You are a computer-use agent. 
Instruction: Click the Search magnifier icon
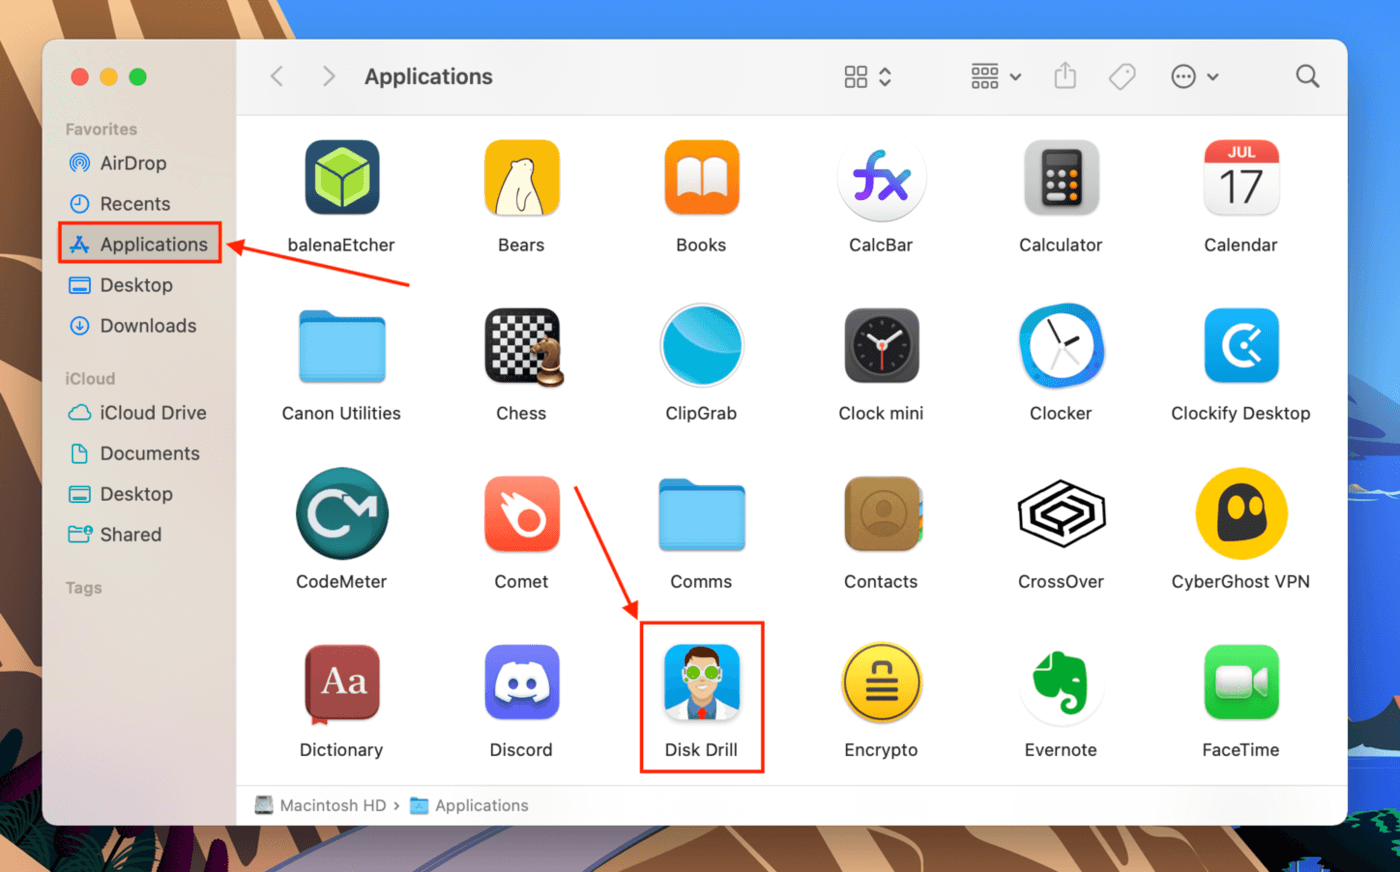[x=1307, y=76]
